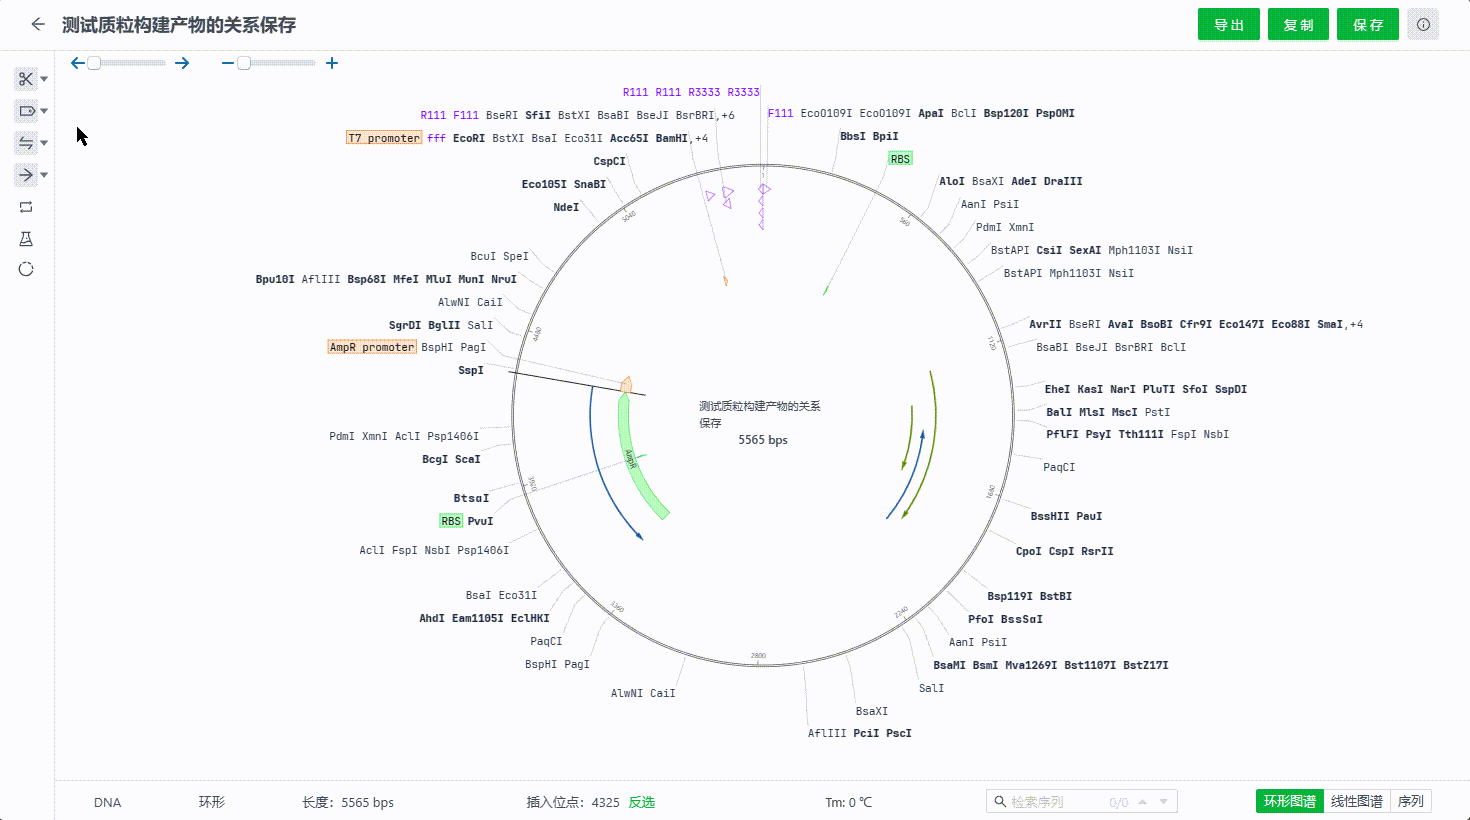Click the double-arrow swap icon
The width and height of the screenshot is (1470, 820).
[26, 143]
